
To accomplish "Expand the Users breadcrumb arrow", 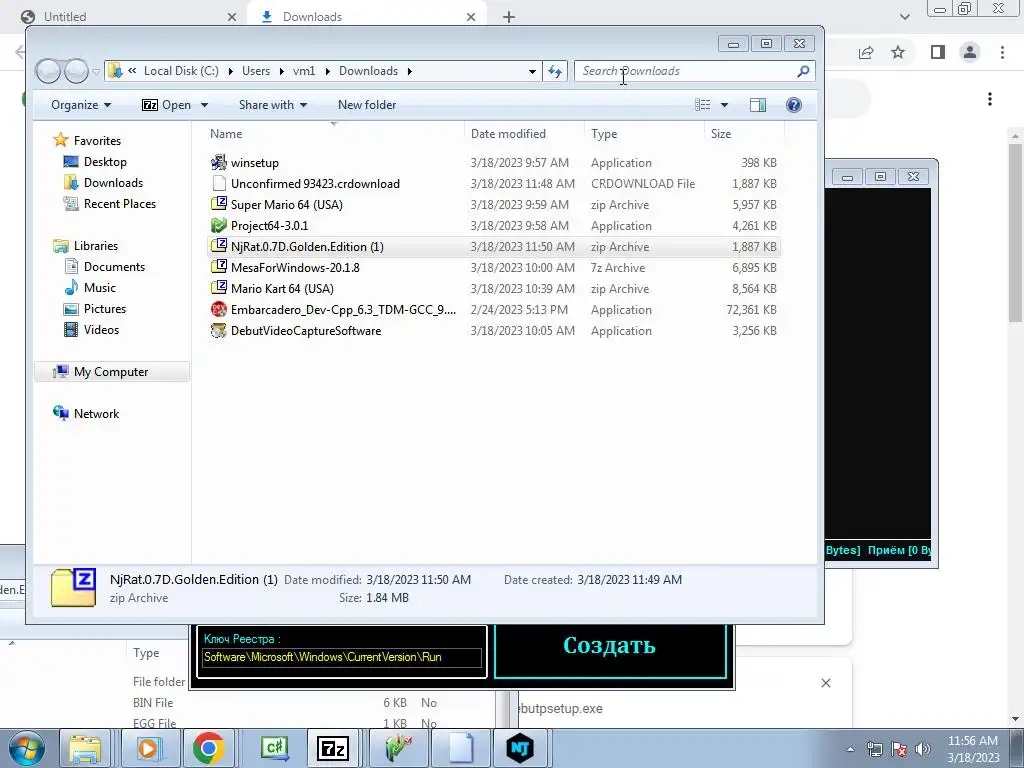I will [281, 71].
